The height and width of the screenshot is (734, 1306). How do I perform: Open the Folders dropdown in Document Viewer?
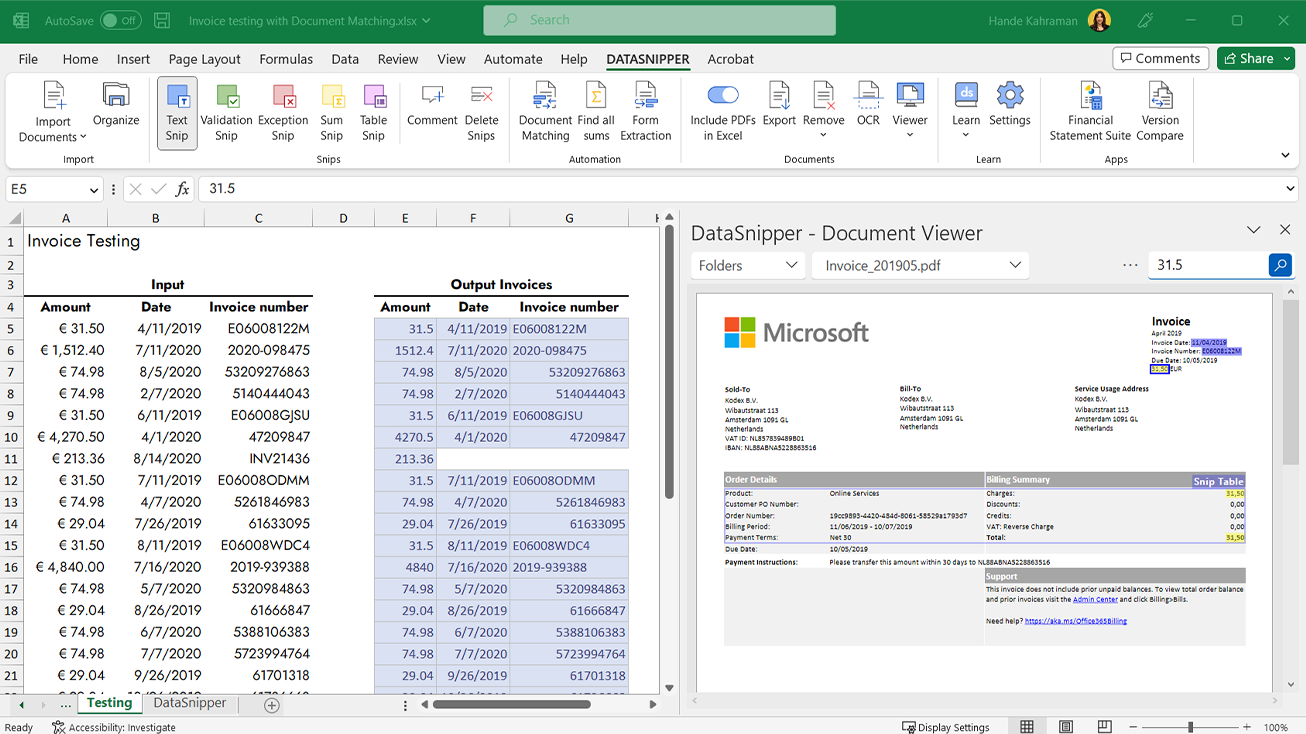tap(747, 265)
